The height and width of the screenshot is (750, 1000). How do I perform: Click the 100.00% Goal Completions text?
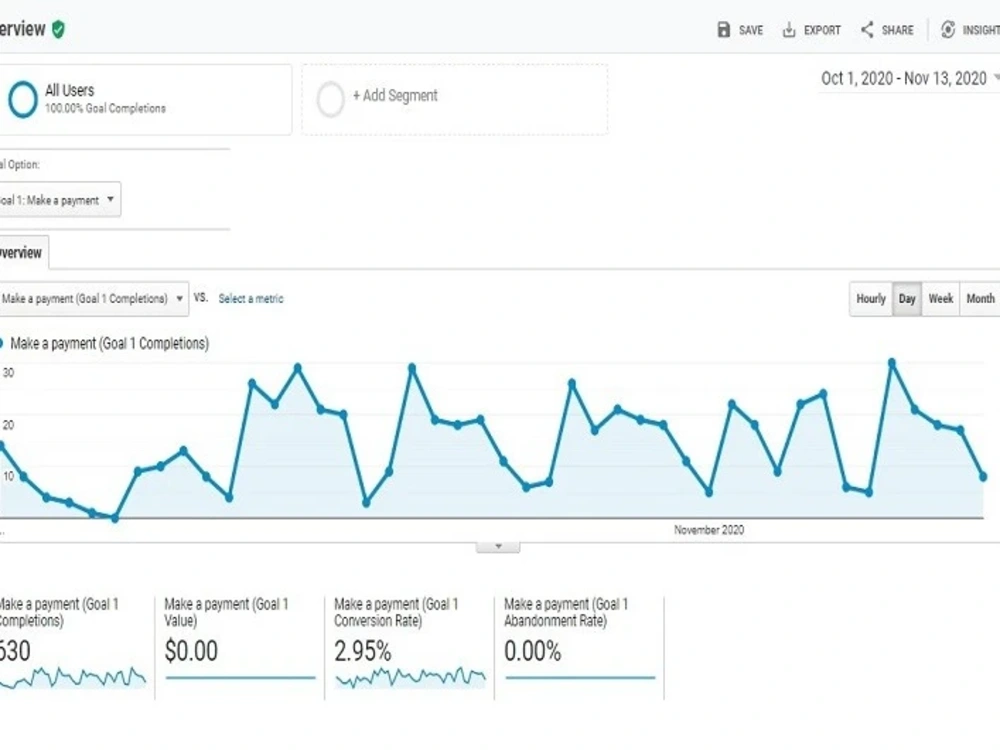[105, 108]
